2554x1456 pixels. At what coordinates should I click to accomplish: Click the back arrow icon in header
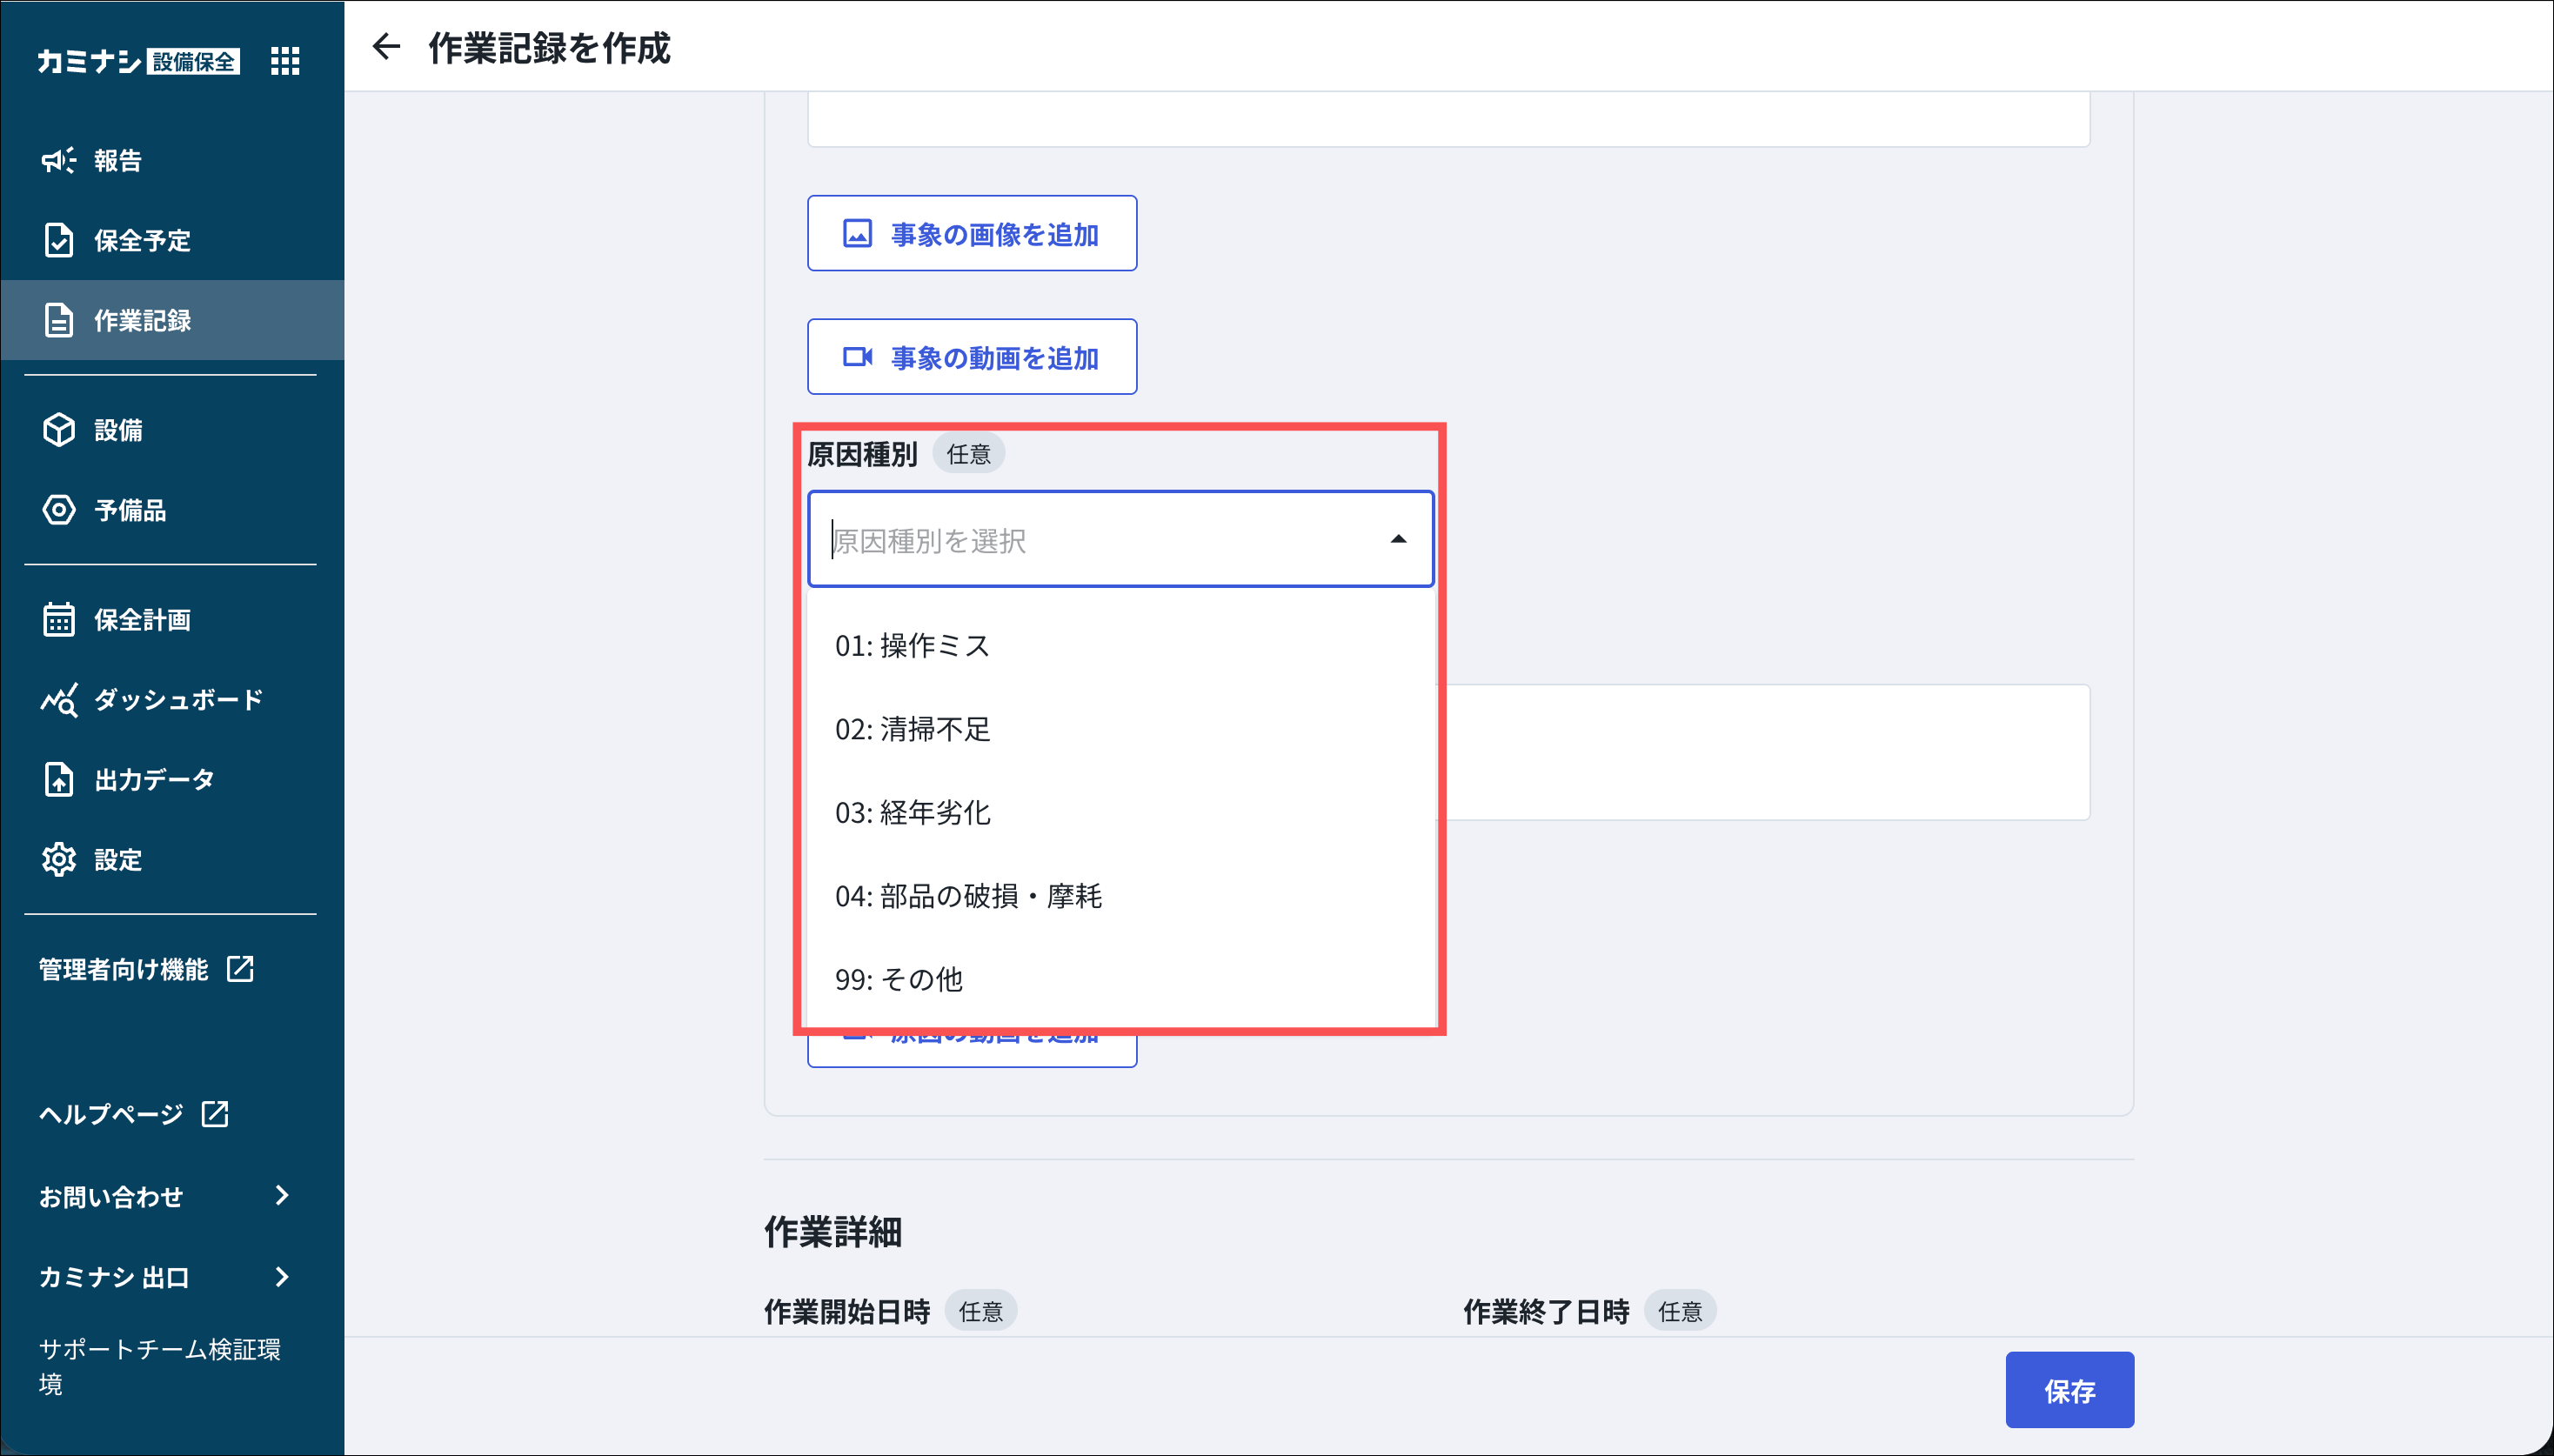coord(386,47)
